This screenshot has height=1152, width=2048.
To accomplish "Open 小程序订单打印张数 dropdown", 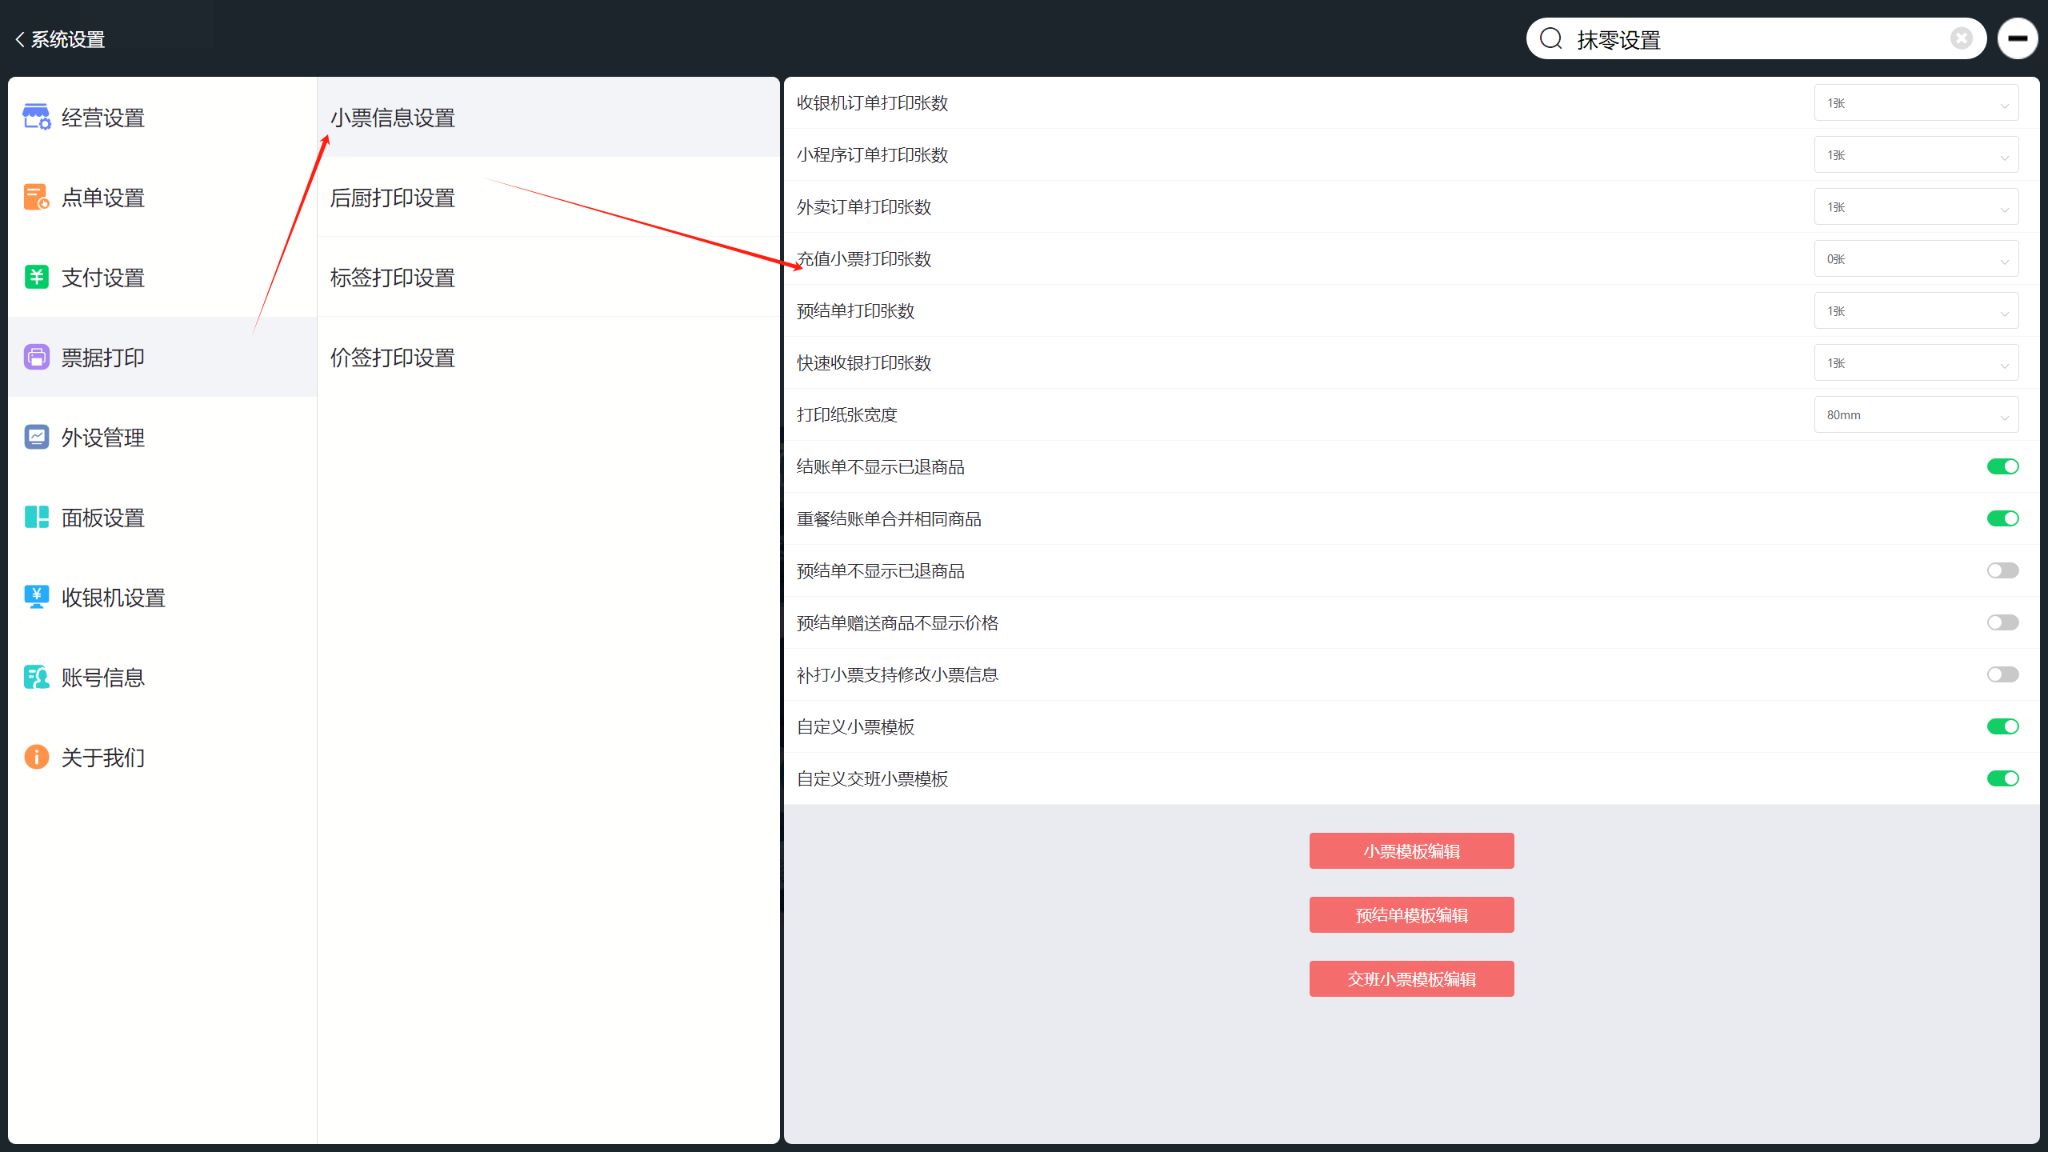I will (1916, 155).
